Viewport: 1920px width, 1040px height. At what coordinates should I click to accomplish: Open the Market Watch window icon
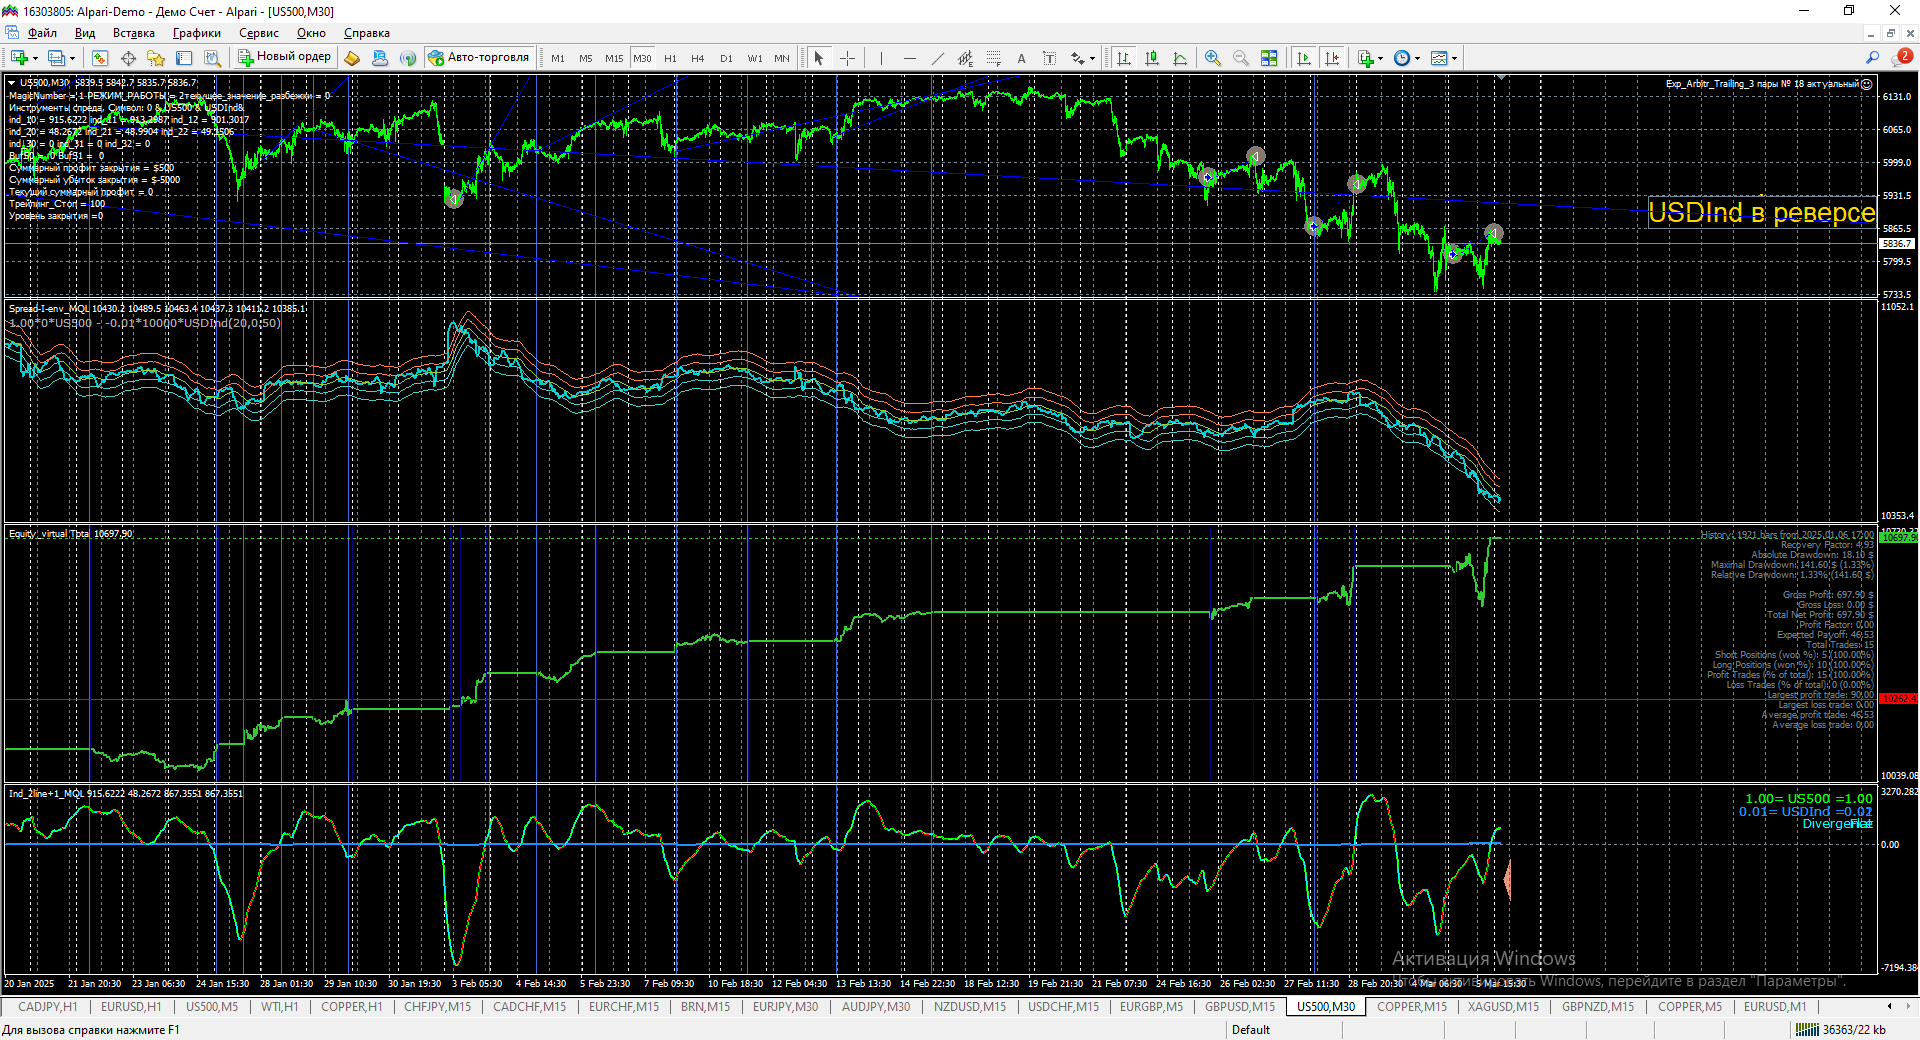(x=99, y=58)
